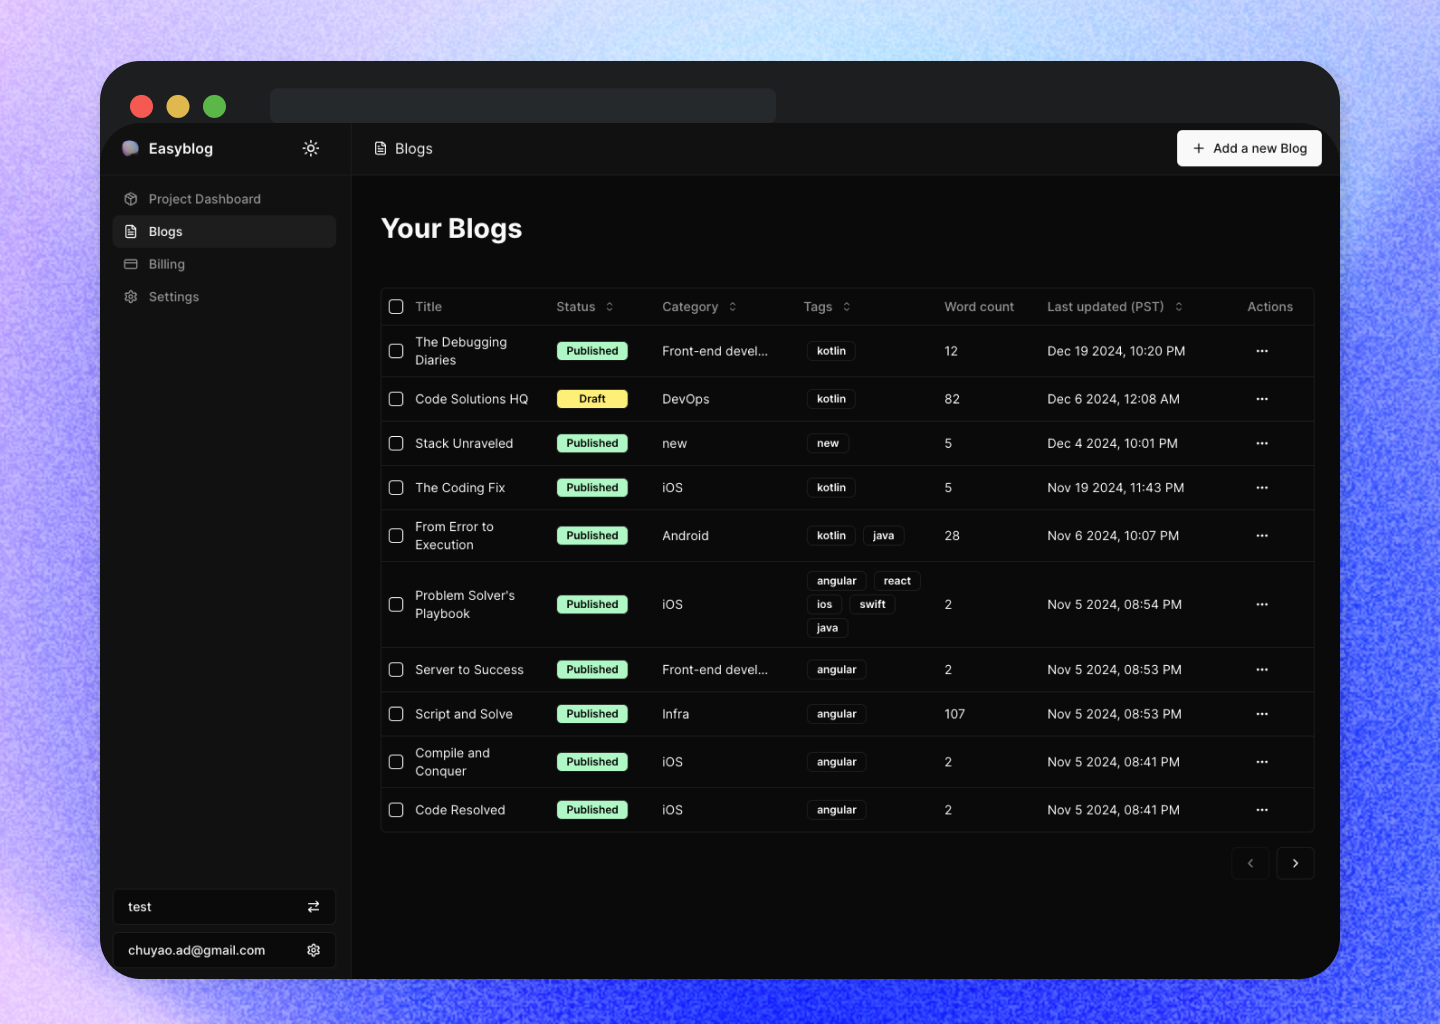Toggle the light/dark theme sun icon
Screen dimensions: 1440x1024
click(x=311, y=148)
